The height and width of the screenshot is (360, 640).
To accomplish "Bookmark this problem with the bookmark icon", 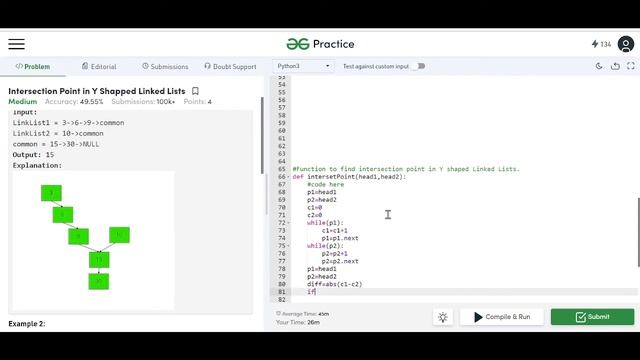I will coord(196,91).
